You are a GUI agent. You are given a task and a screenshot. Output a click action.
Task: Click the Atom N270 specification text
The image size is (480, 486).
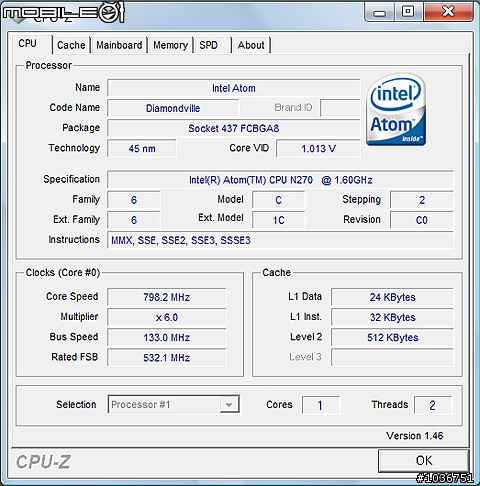(280, 180)
